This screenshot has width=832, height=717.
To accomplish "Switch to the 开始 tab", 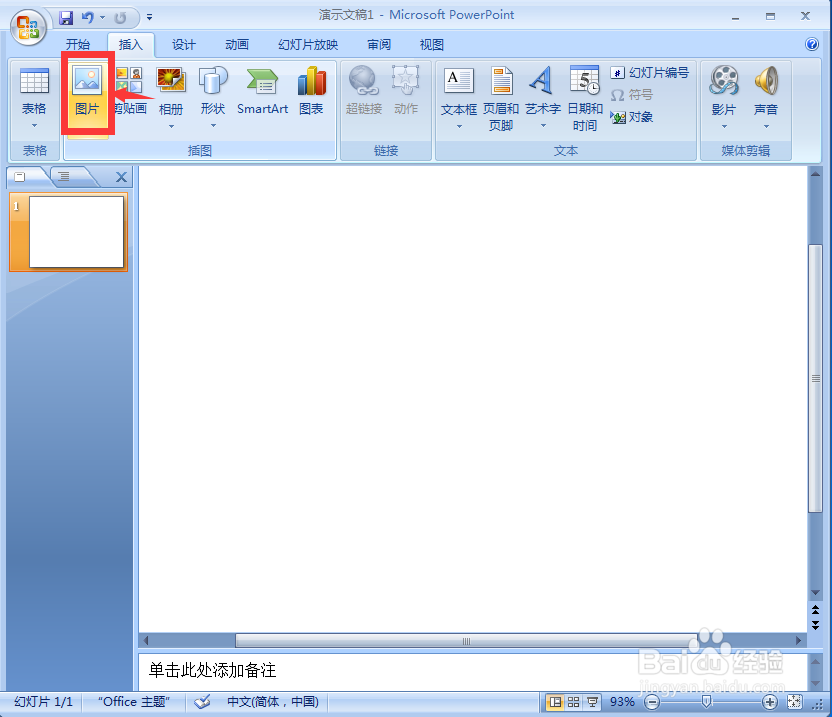I will pos(78,45).
